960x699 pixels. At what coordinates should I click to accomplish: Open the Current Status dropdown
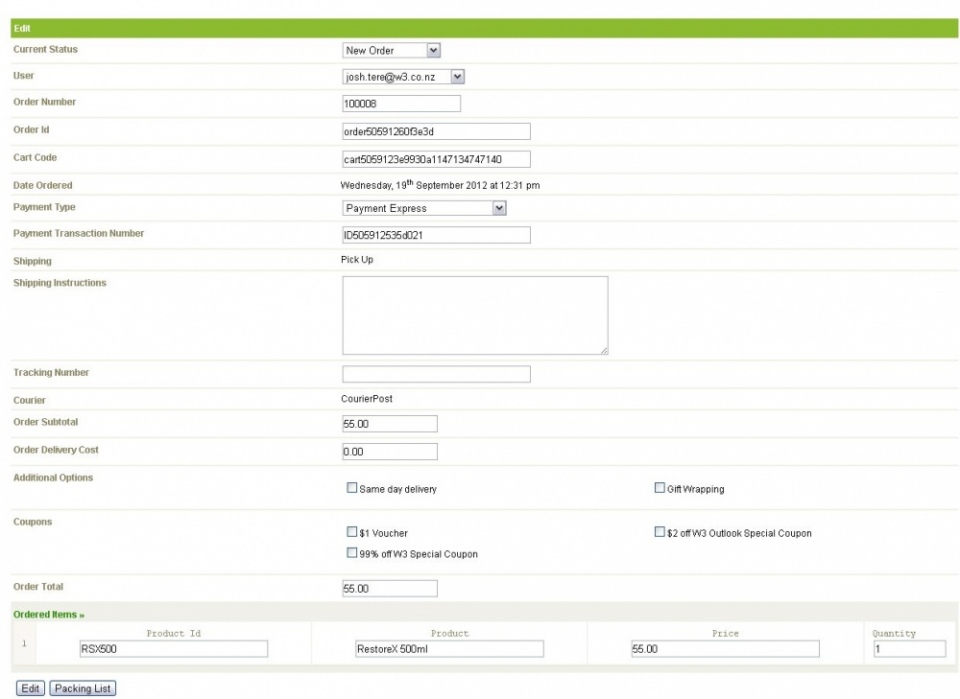click(391, 50)
